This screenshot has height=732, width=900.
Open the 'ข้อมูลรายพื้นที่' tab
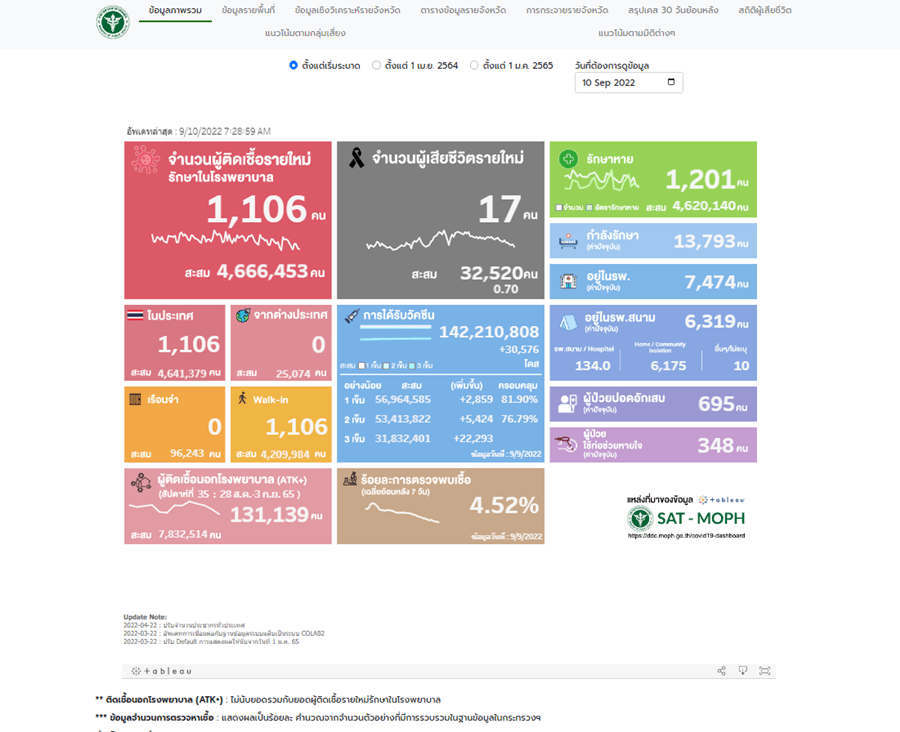(248, 10)
